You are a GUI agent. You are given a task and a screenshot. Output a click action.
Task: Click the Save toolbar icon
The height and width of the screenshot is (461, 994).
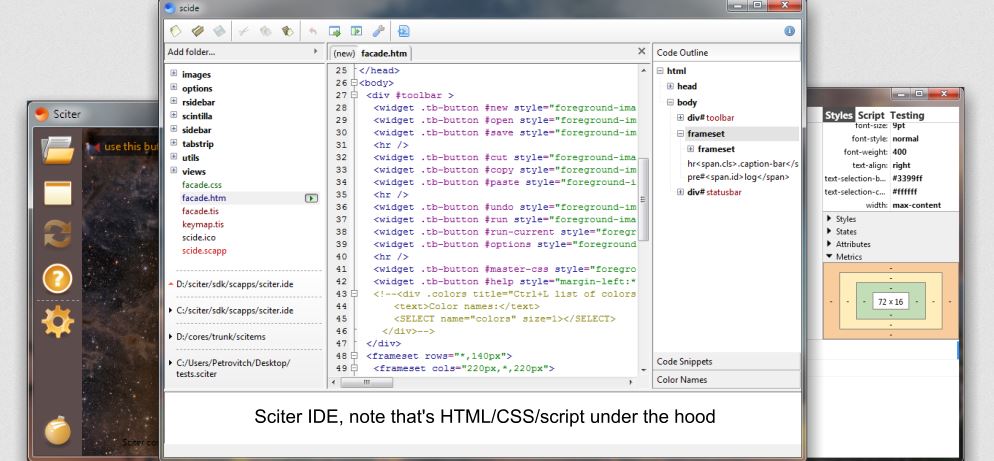point(219,30)
